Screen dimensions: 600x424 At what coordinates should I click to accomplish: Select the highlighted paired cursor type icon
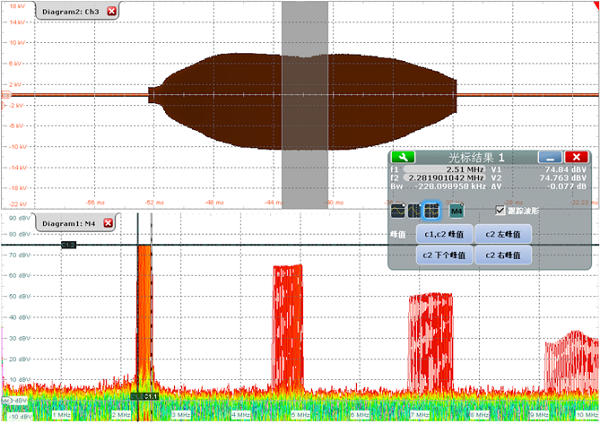432,211
